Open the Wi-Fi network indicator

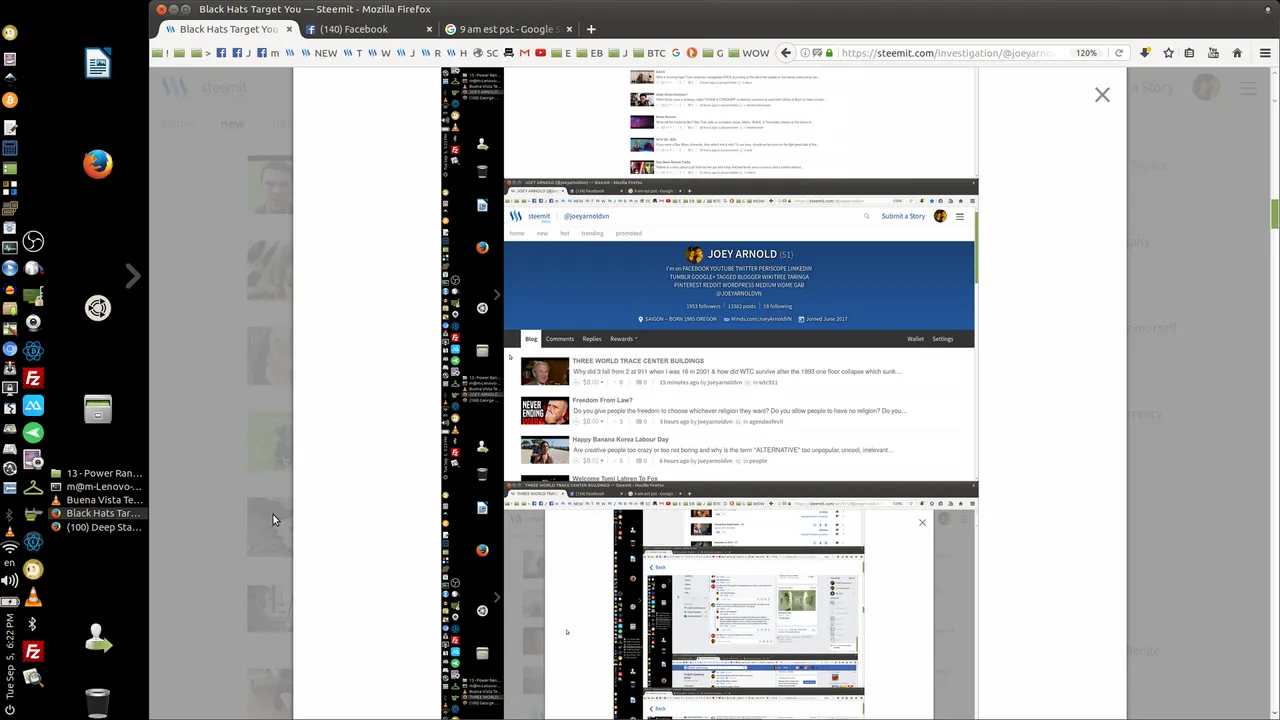10,547
